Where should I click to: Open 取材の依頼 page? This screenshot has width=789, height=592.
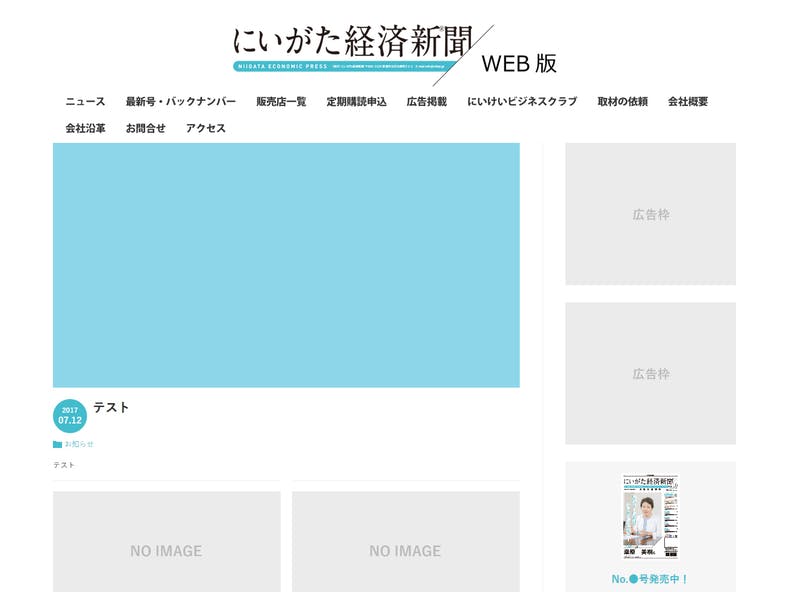pos(622,102)
